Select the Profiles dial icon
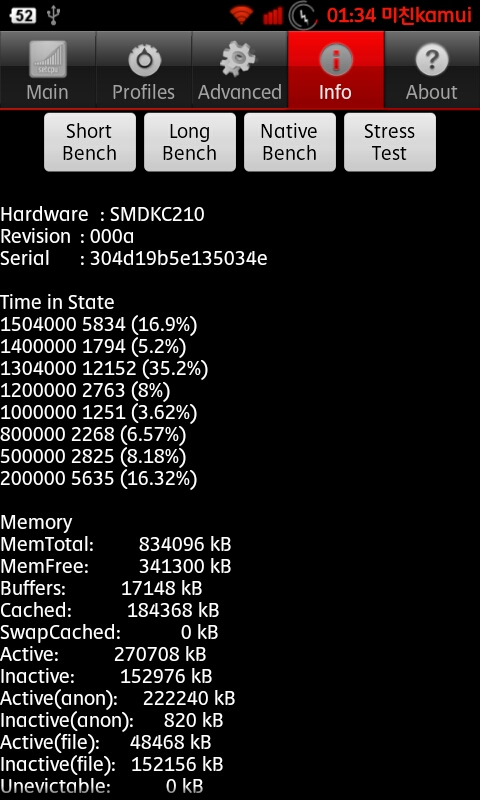The image size is (480, 800). click(x=144, y=60)
